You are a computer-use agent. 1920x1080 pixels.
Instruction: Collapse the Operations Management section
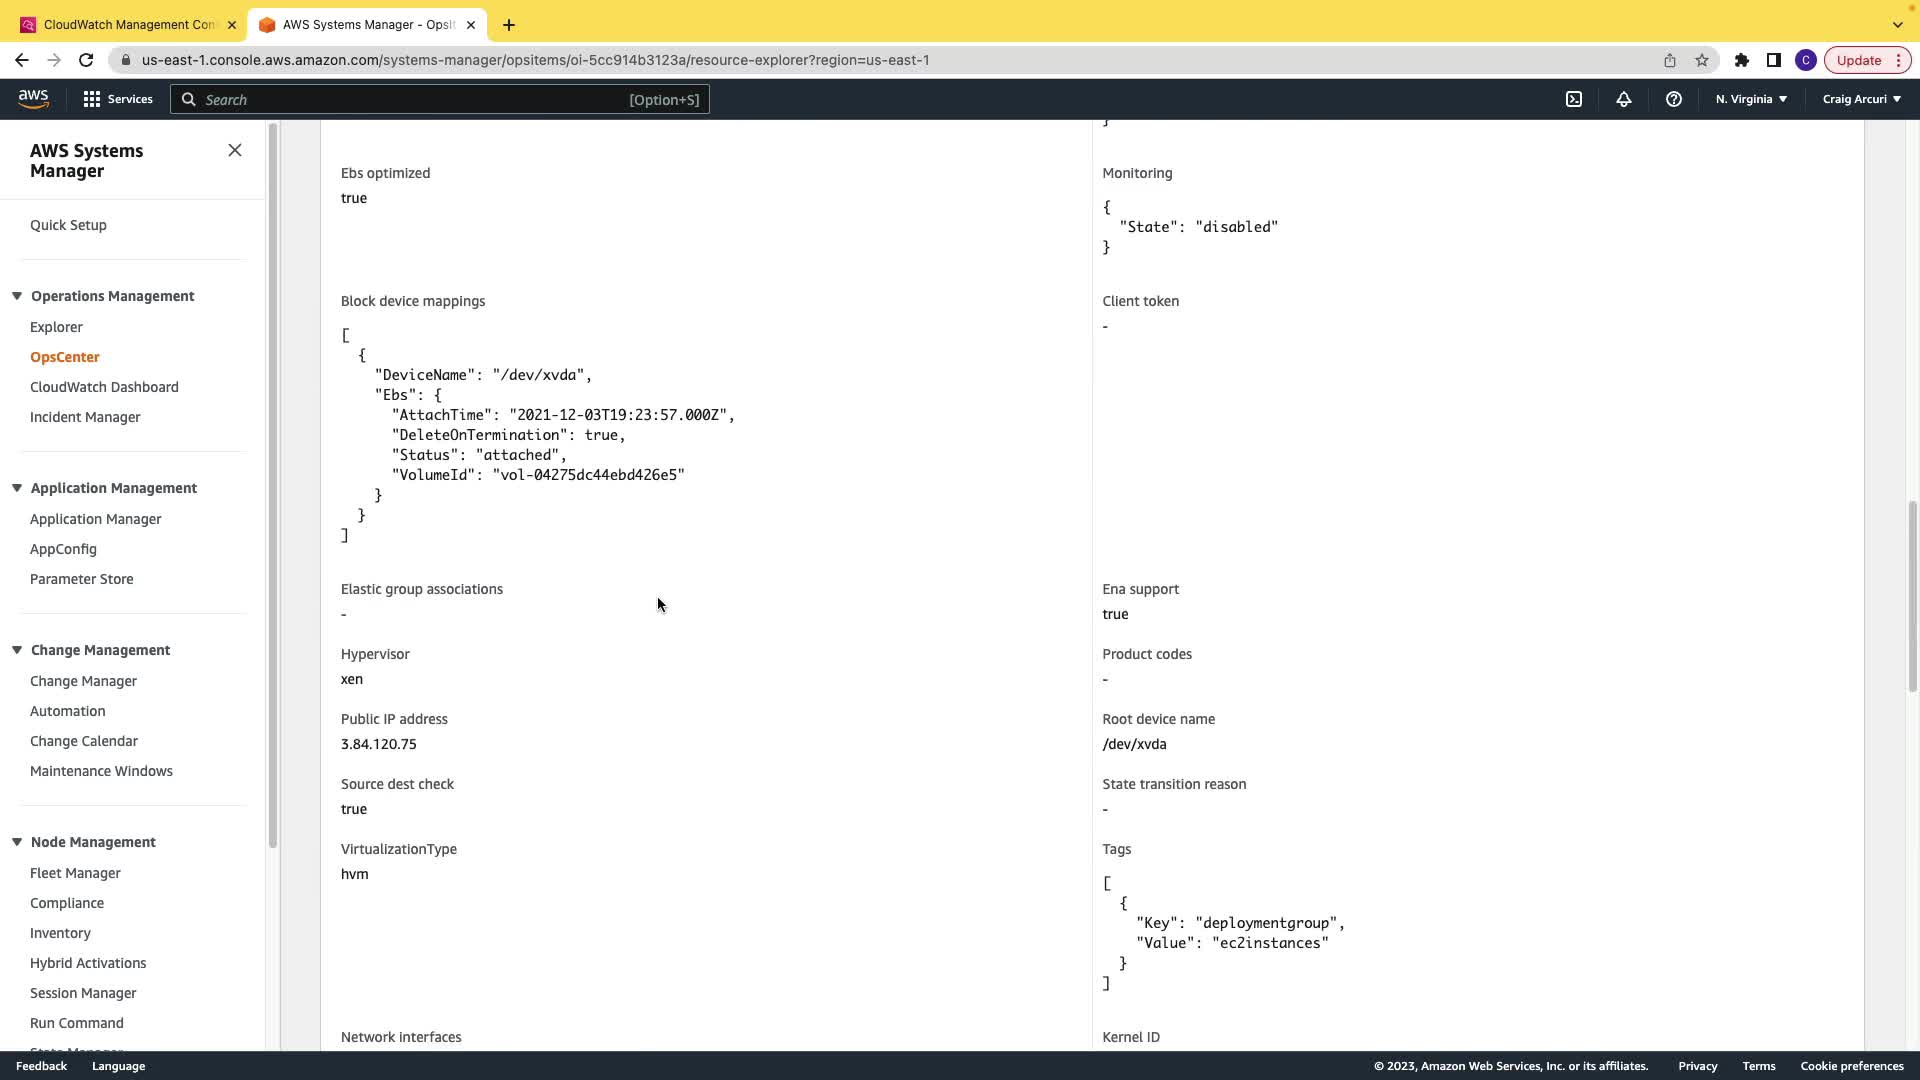[17, 296]
